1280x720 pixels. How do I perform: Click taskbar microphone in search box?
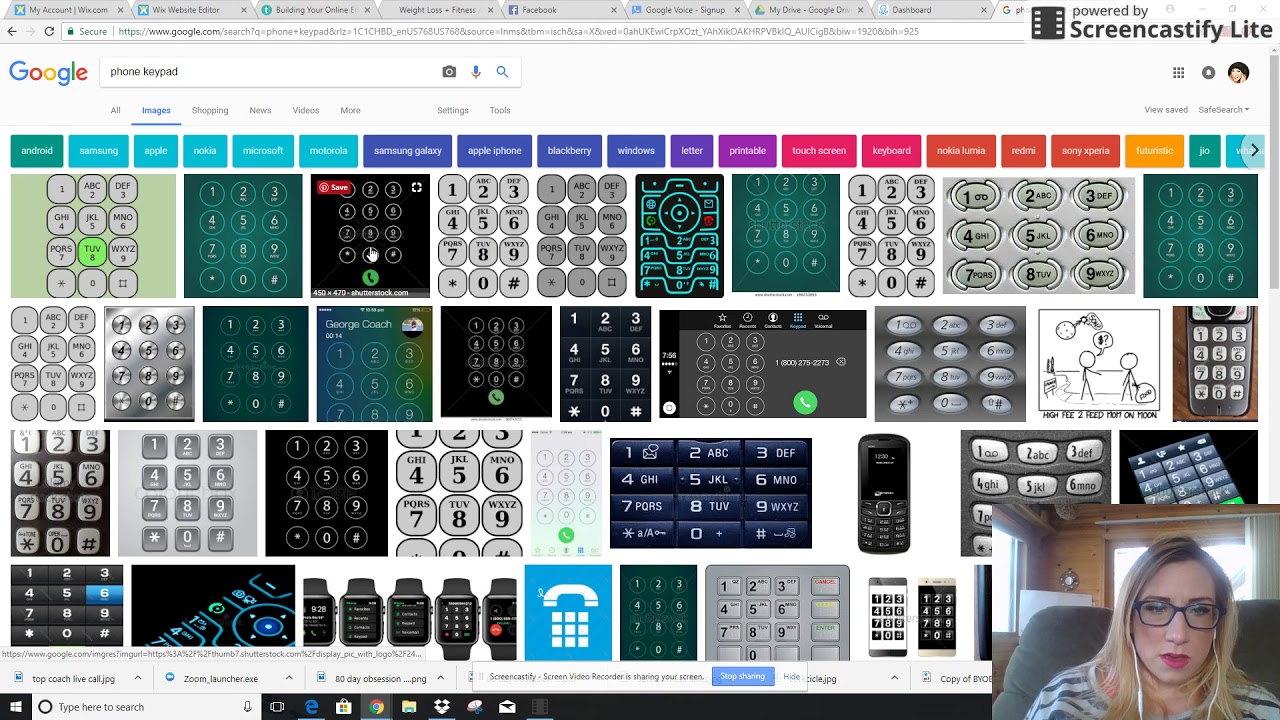pos(247,707)
